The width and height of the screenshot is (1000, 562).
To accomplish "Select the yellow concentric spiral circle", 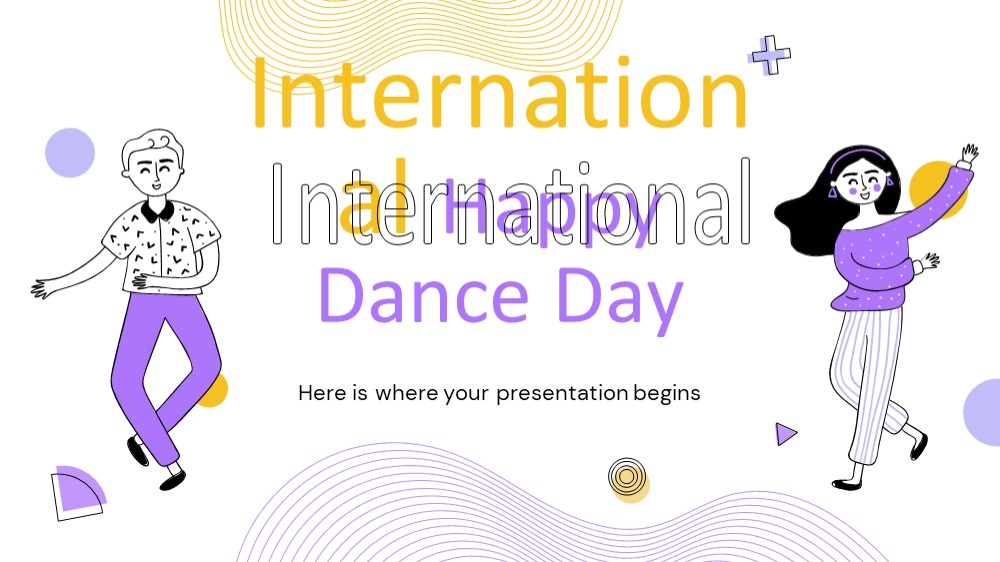I will pyautogui.click(x=628, y=479).
